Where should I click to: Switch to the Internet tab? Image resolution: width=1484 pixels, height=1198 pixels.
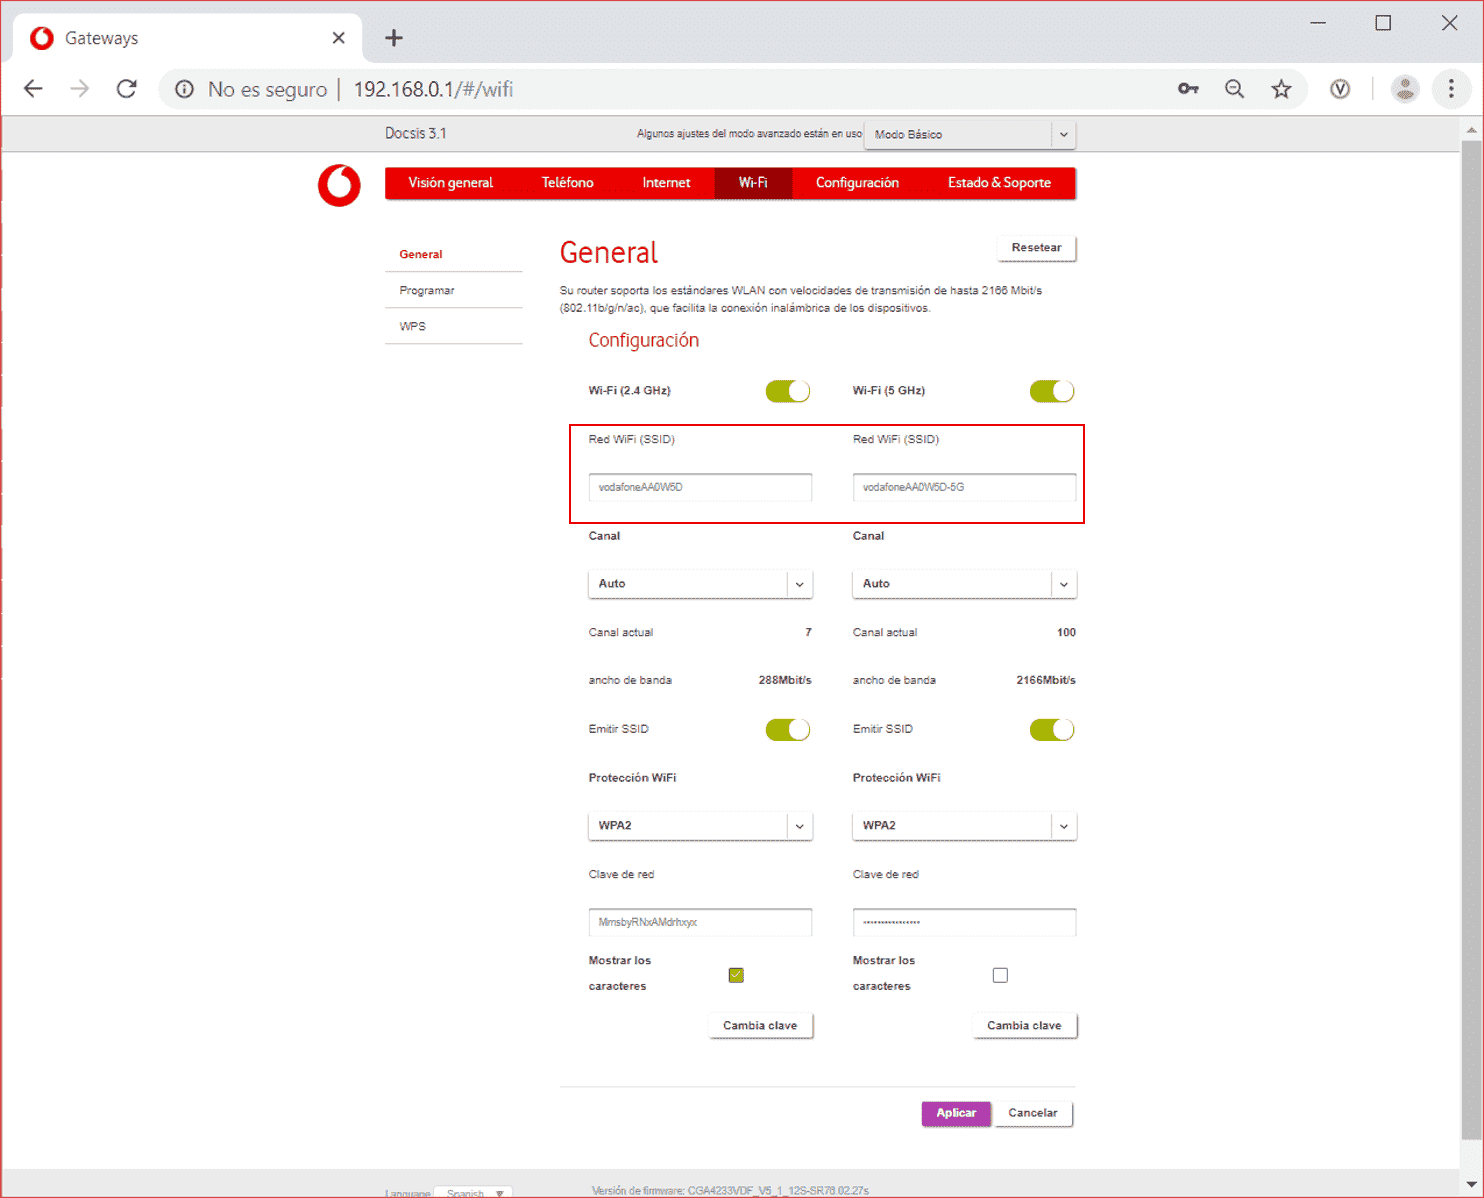point(666,183)
